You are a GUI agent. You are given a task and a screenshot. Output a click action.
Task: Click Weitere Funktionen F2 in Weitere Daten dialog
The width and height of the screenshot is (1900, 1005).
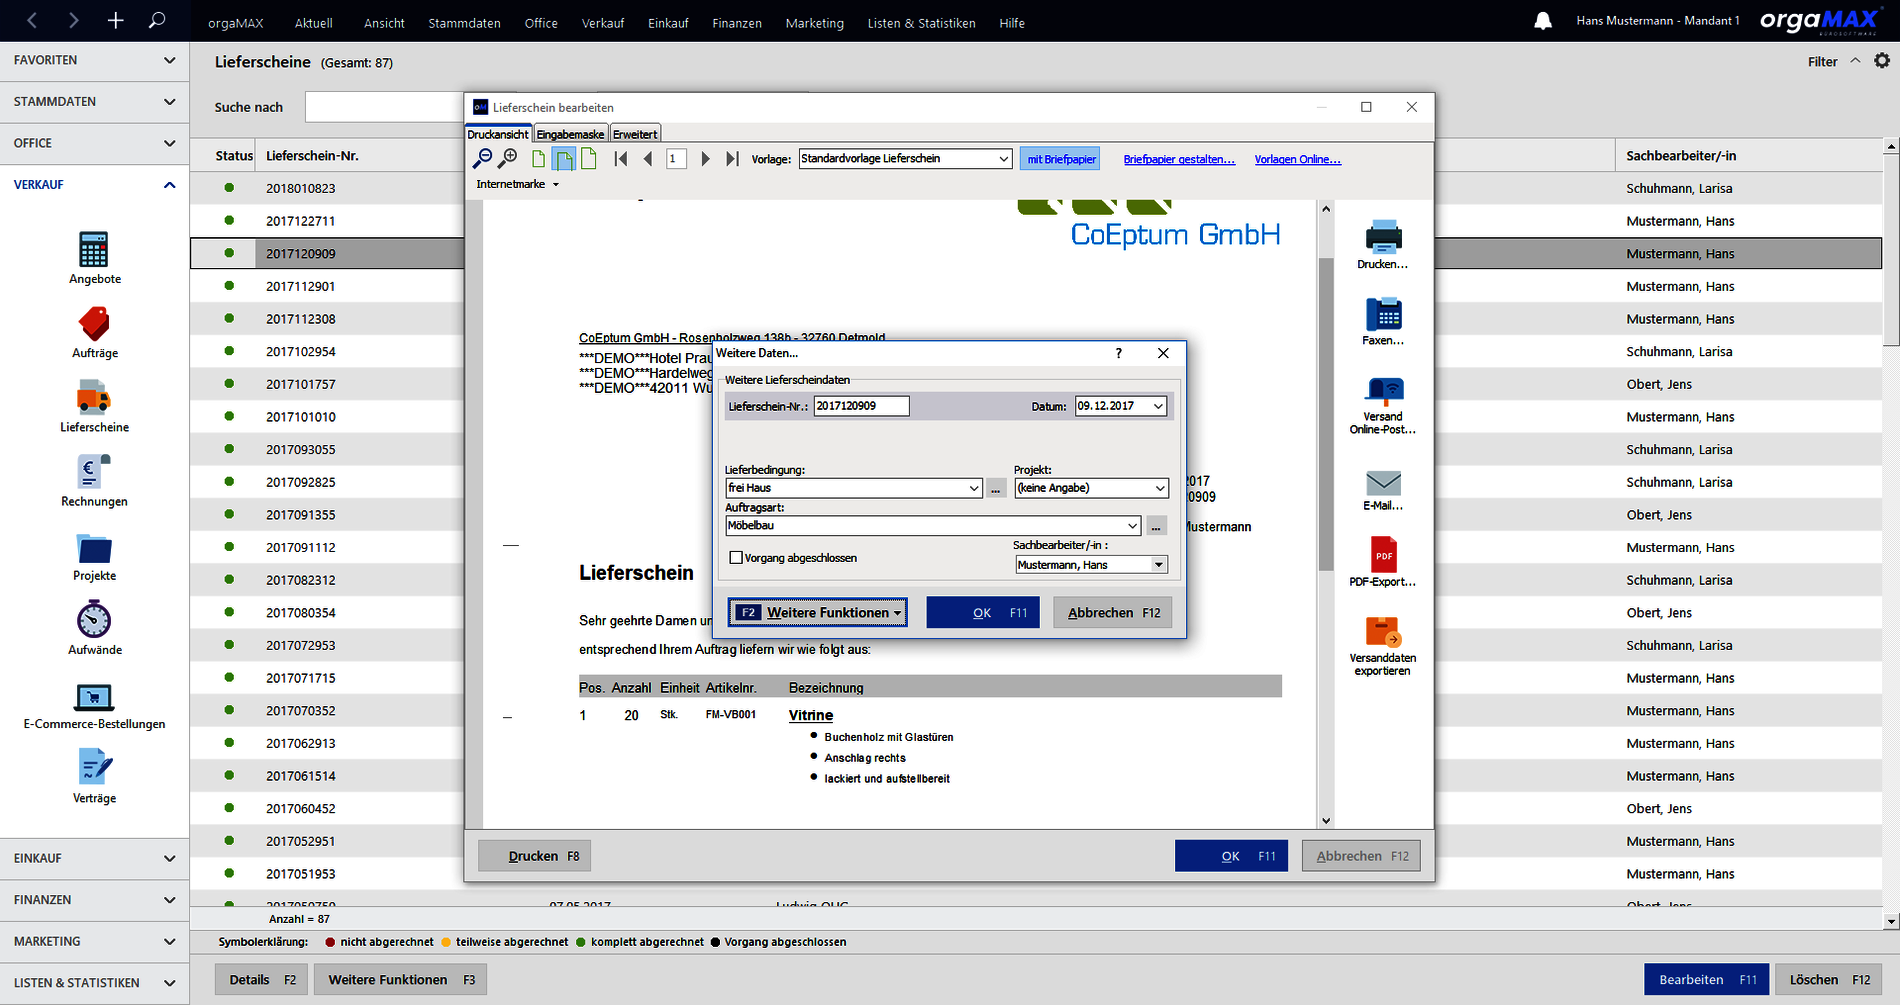point(818,613)
